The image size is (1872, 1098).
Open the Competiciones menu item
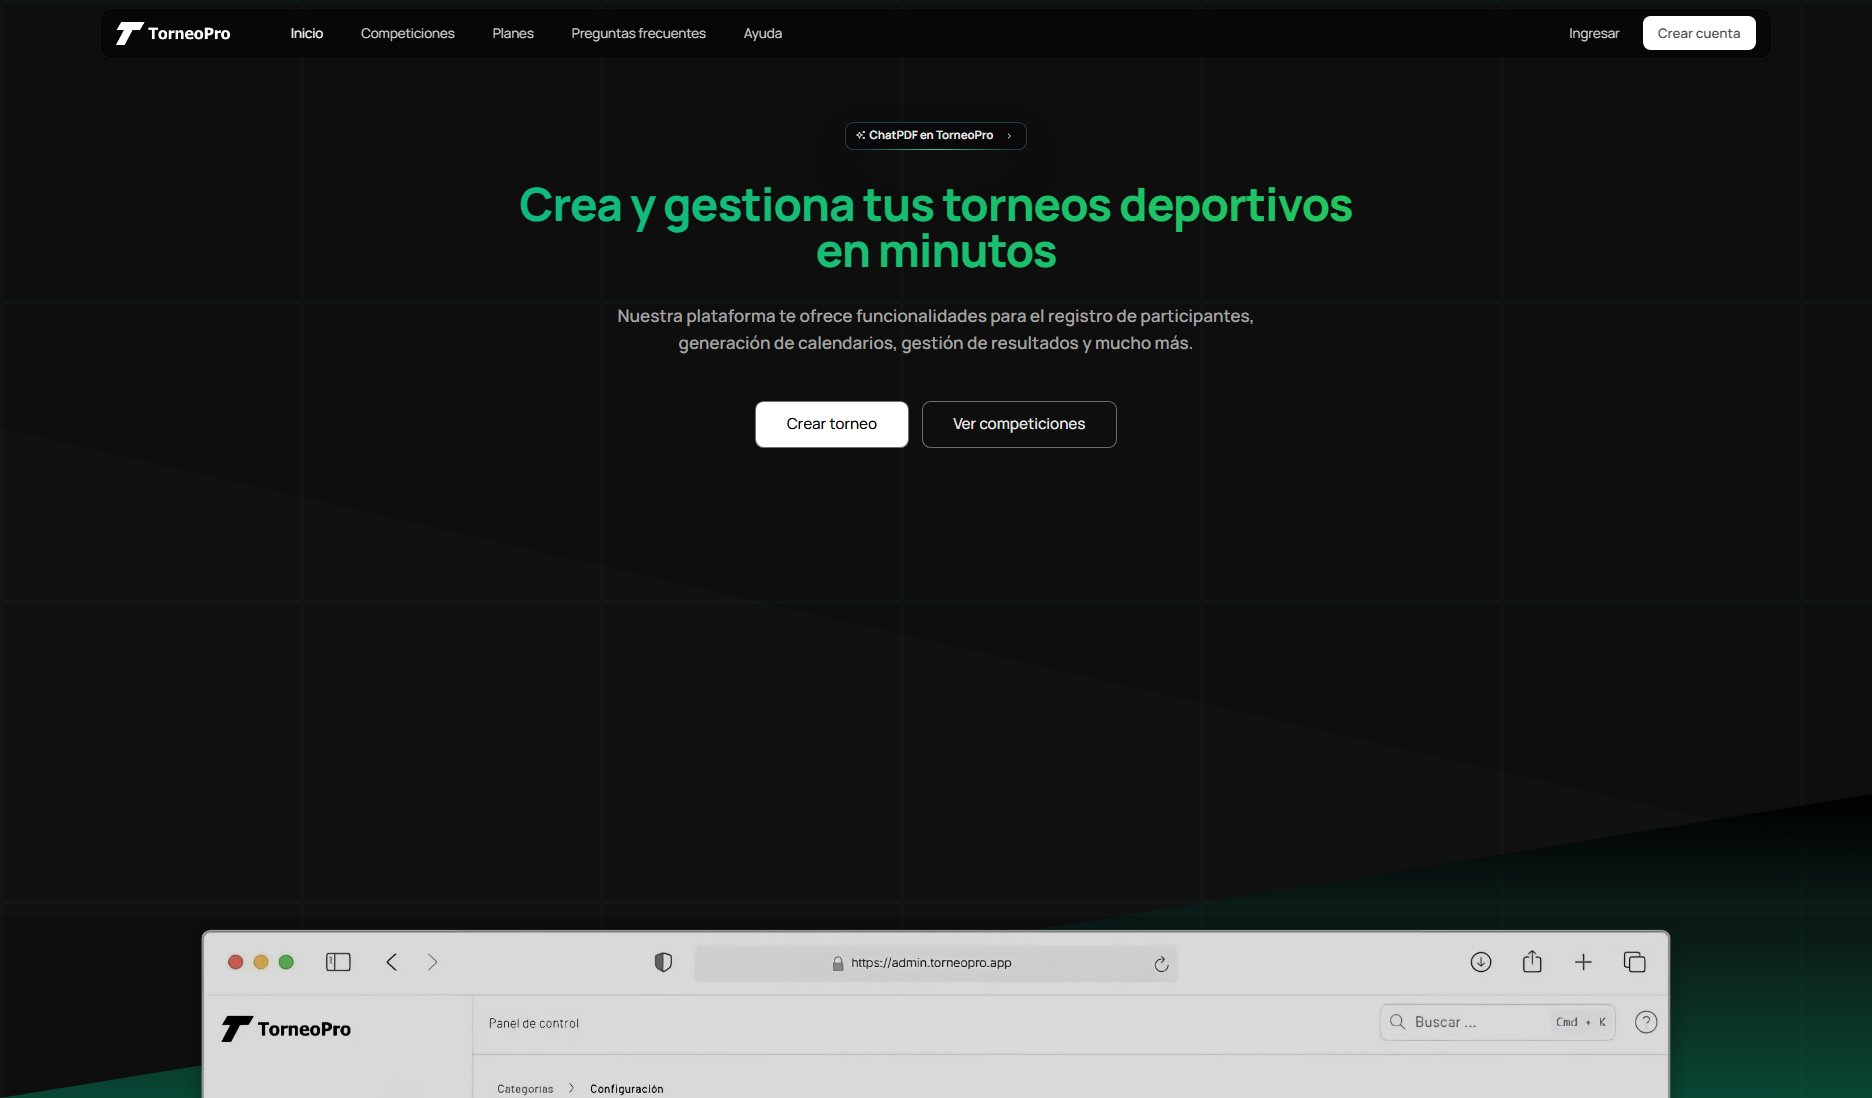click(x=406, y=33)
